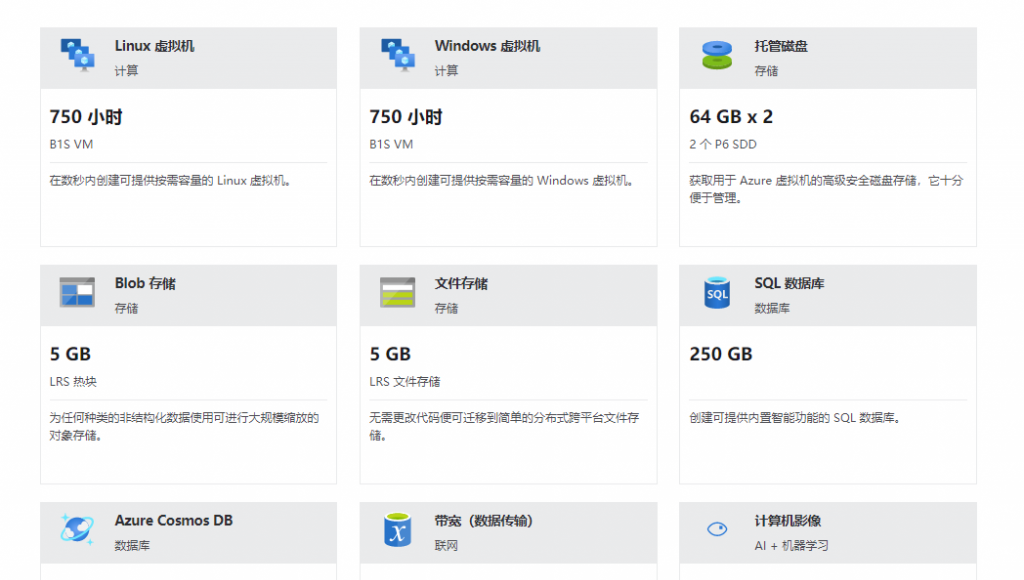Select the SQL 数据库 heading
This screenshot has height=580, width=1024.
tap(789, 283)
